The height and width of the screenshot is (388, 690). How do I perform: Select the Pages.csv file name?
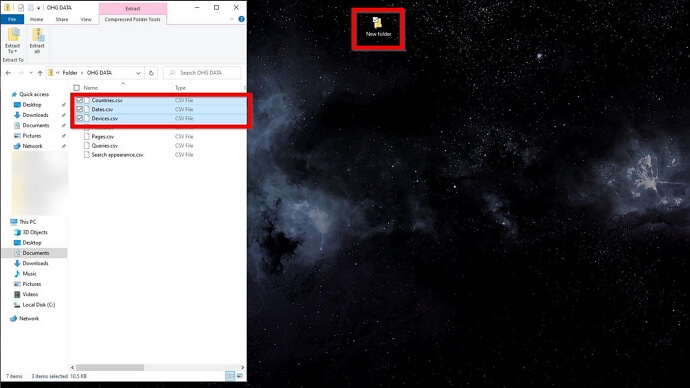(x=103, y=137)
